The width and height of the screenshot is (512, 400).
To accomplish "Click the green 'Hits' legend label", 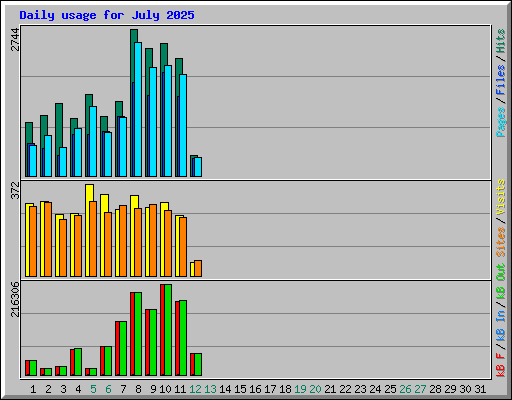I will (x=501, y=41).
